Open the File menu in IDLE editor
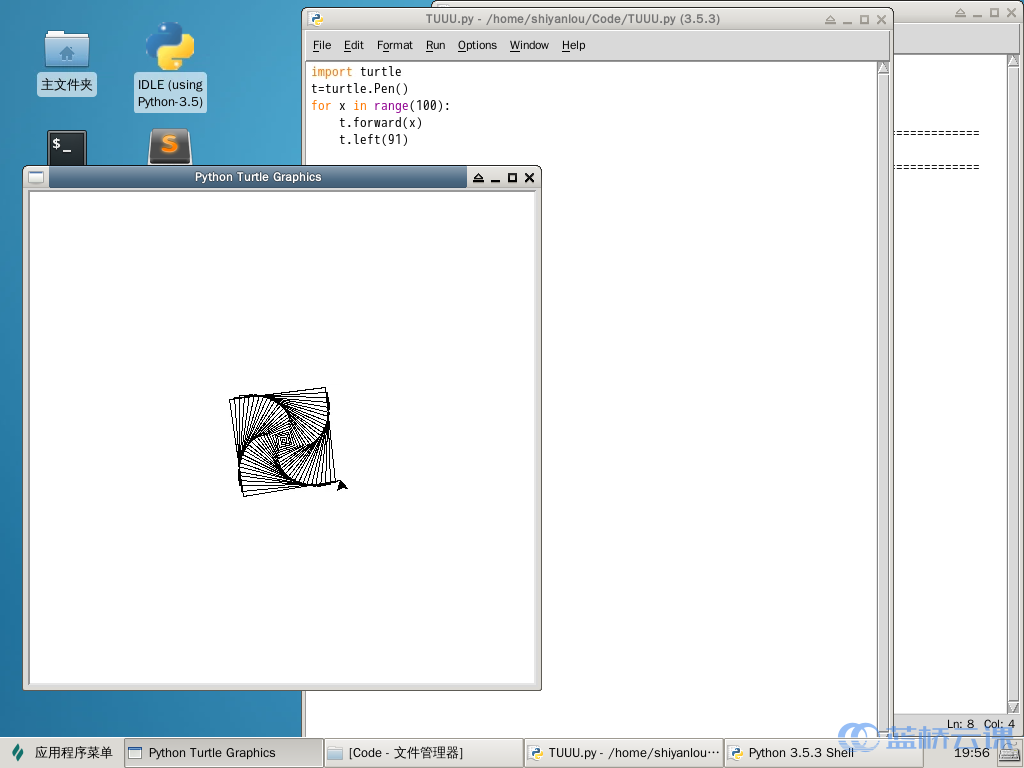Image resolution: width=1024 pixels, height=768 pixels. click(322, 45)
